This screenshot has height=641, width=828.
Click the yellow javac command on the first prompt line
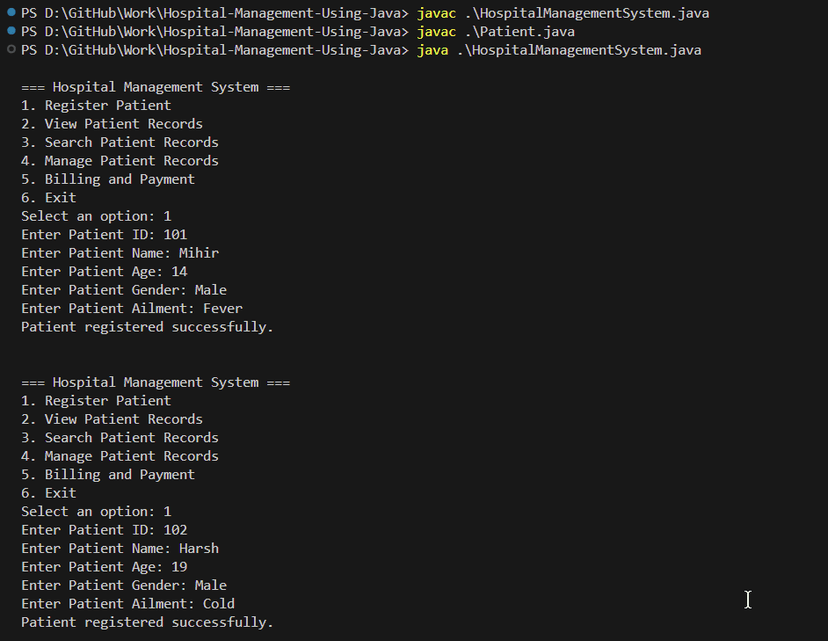pyautogui.click(x=436, y=13)
